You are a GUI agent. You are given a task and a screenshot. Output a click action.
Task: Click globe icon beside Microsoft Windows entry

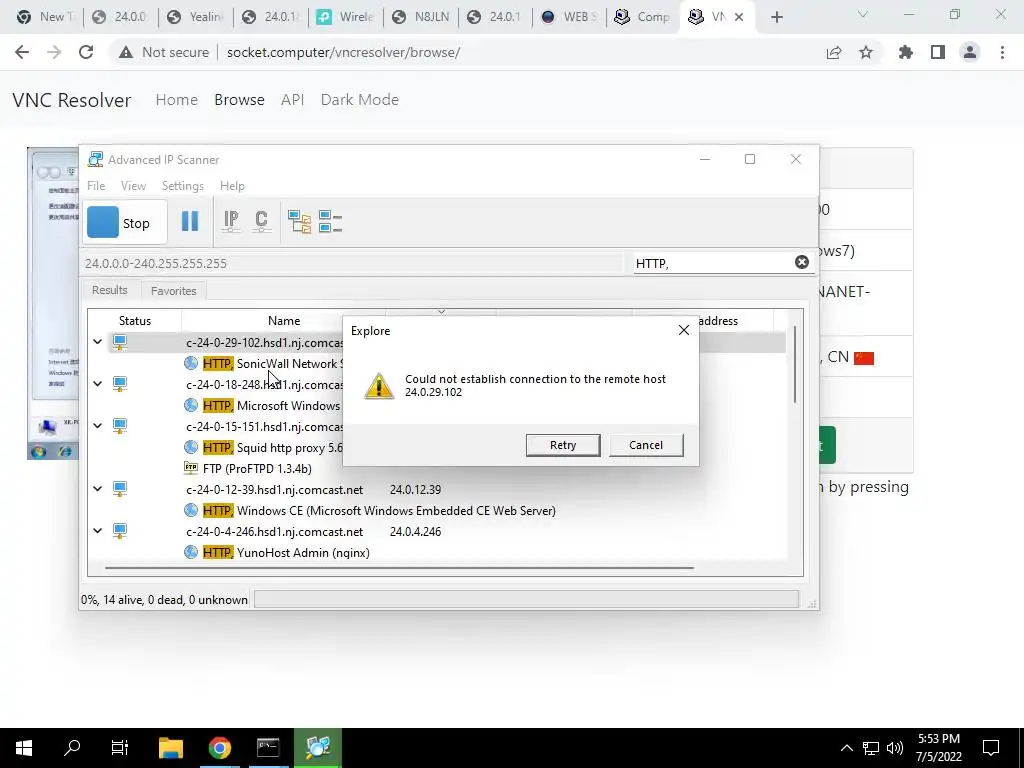pyautogui.click(x=191, y=405)
